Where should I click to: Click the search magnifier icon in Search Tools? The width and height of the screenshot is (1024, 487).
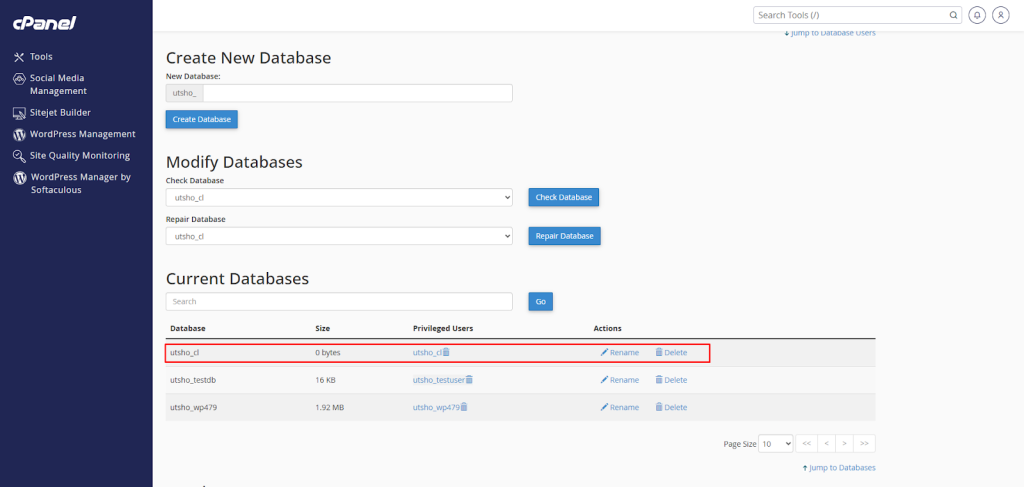pyautogui.click(x=953, y=15)
